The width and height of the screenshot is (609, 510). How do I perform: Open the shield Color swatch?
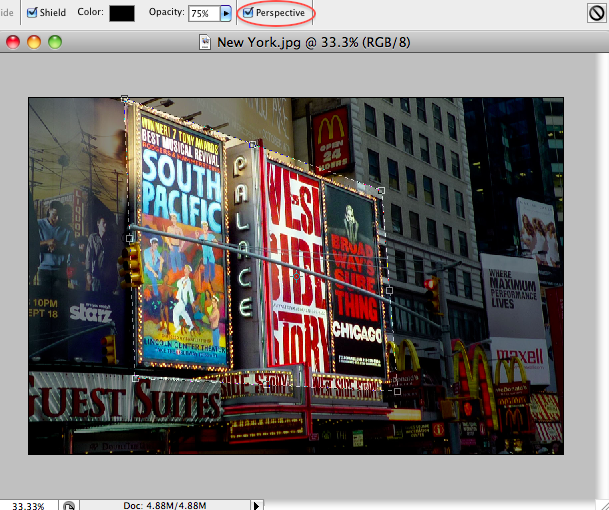[x=122, y=13]
